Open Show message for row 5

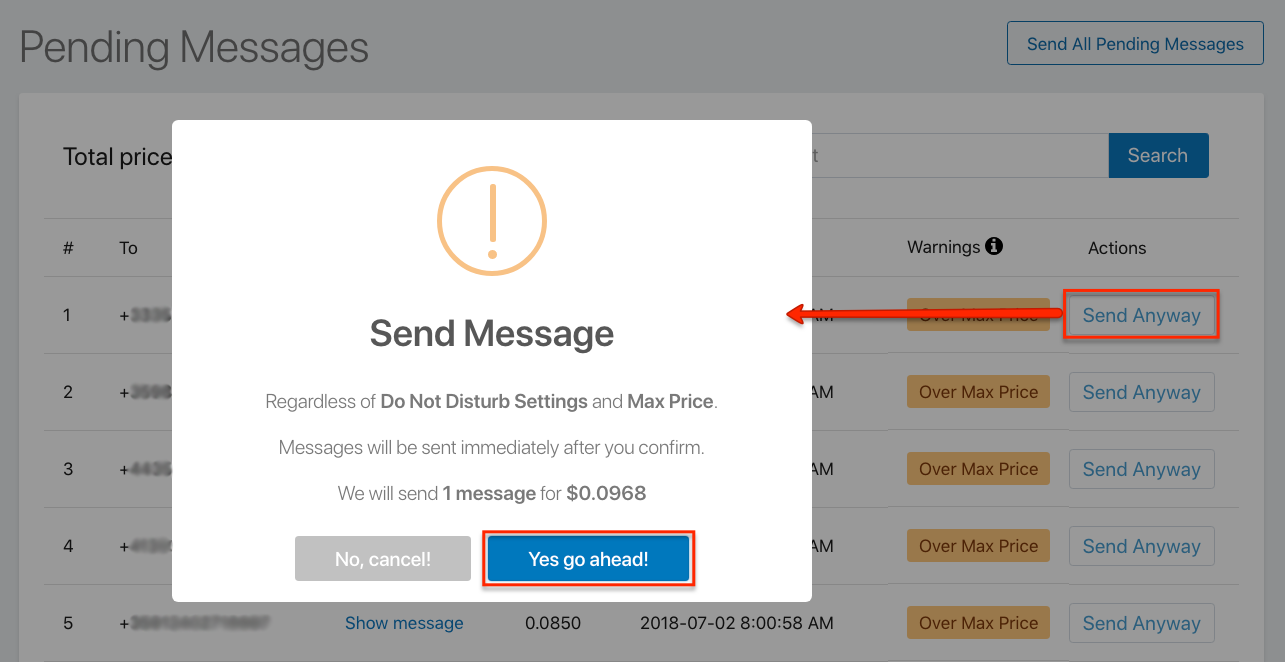[x=404, y=622]
